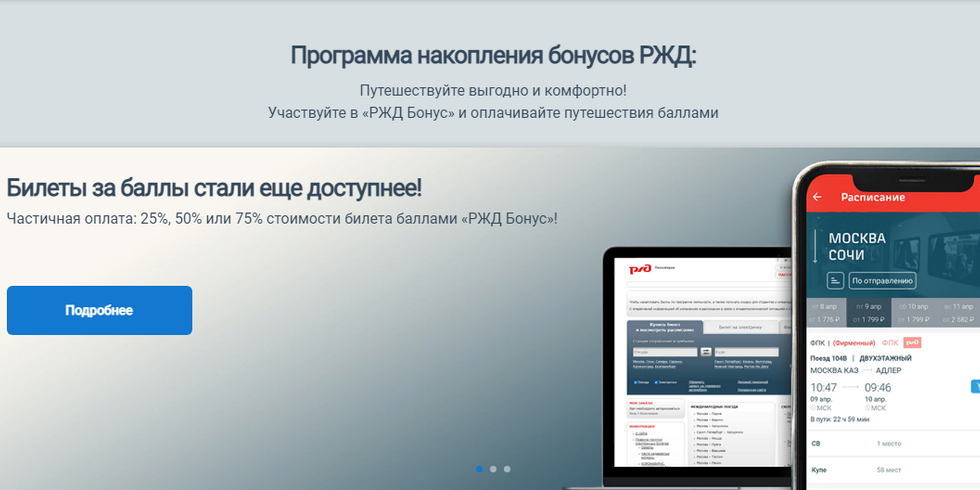The height and width of the screenshot is (490, 980).
Task: Select the 8 апр date tab
Action: (826, 312)
